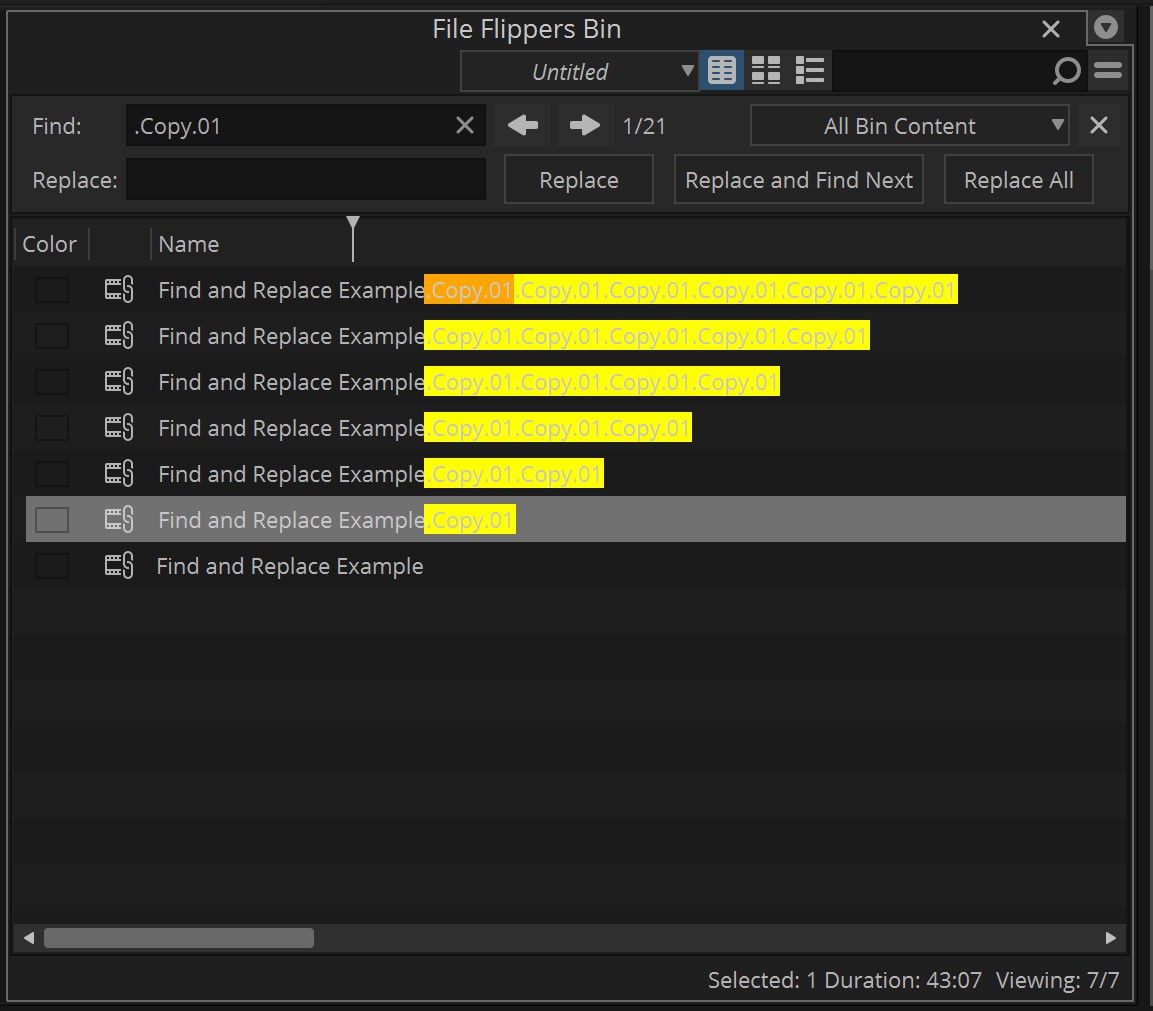
Task: Switch bin to Text view icon
Action: pyautogui.click(x=721, y=71)
